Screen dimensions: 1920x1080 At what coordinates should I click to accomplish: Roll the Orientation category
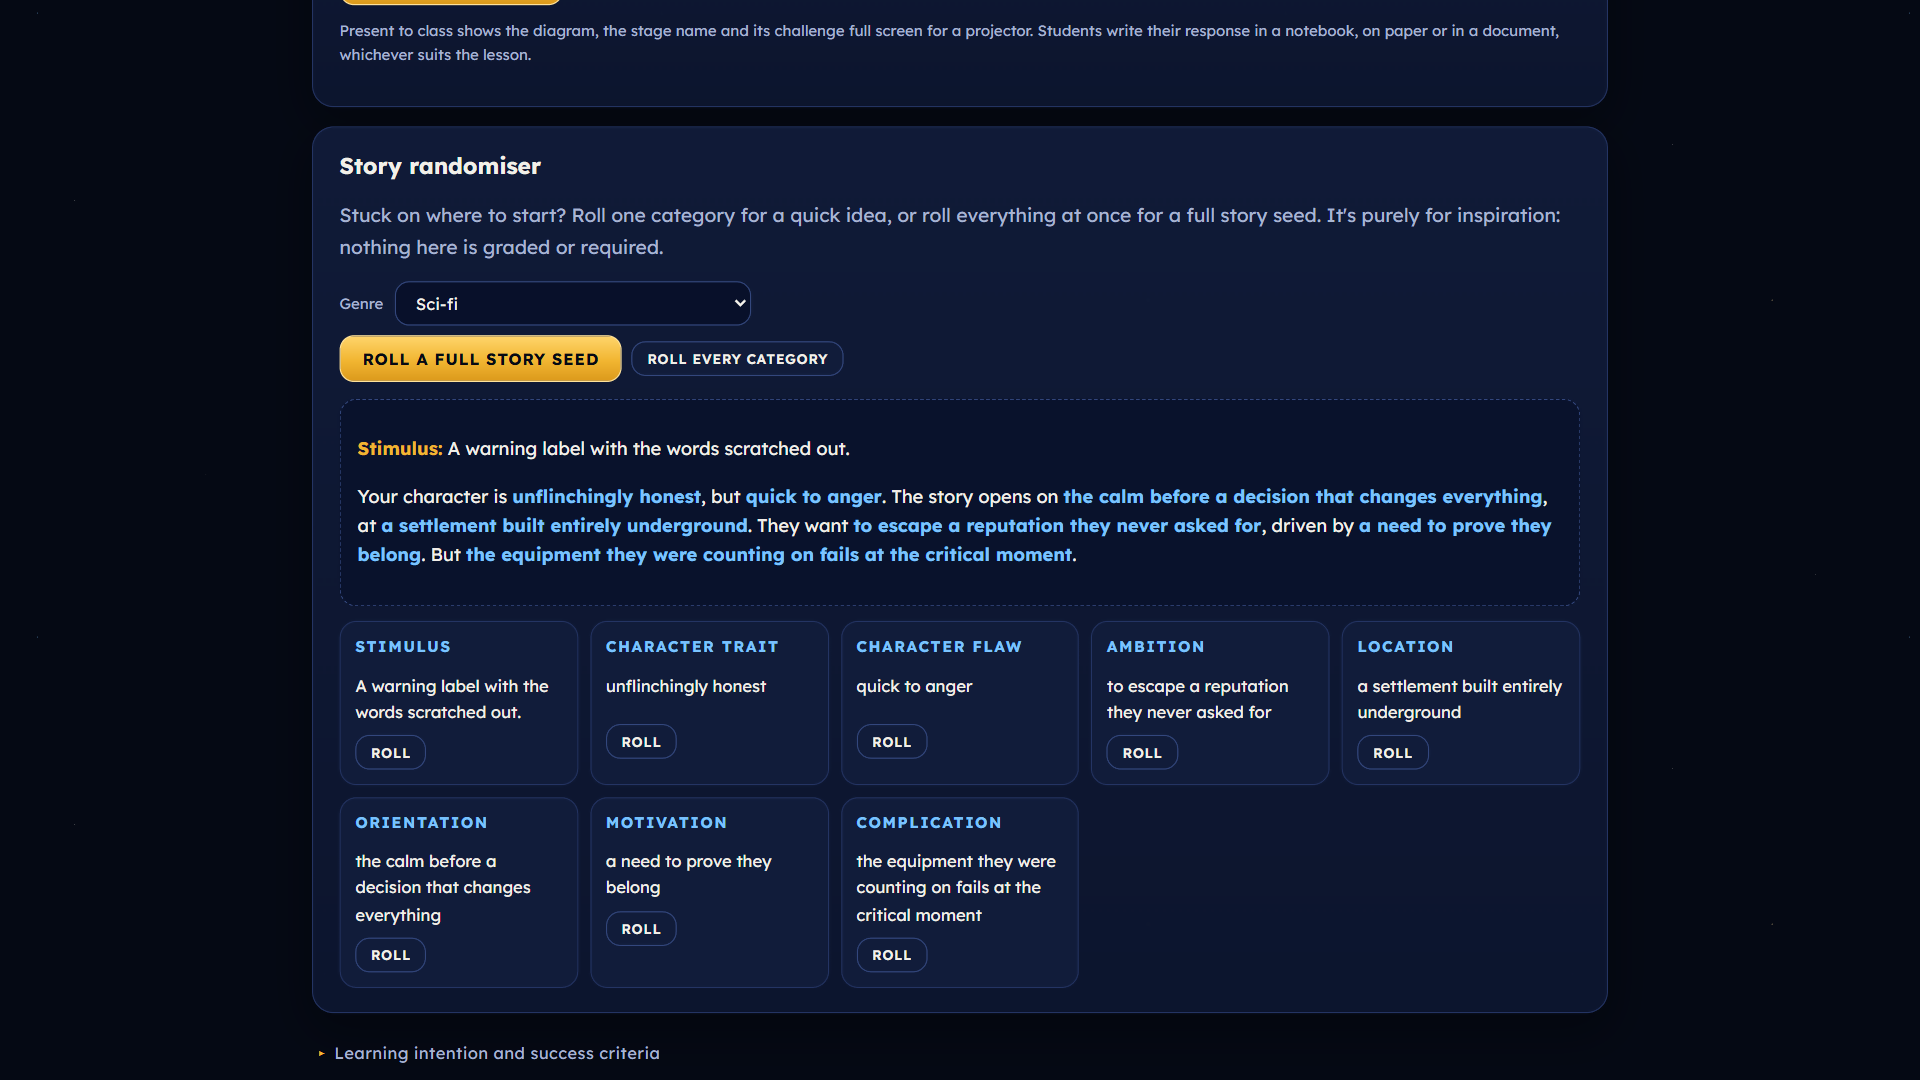(x=390, y=955)
